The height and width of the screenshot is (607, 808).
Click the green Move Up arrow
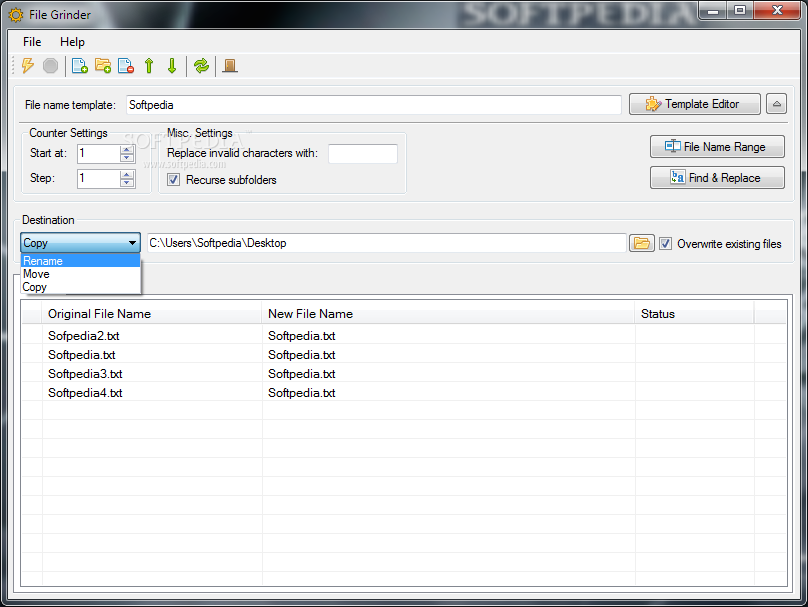click(x=149, y=66)
